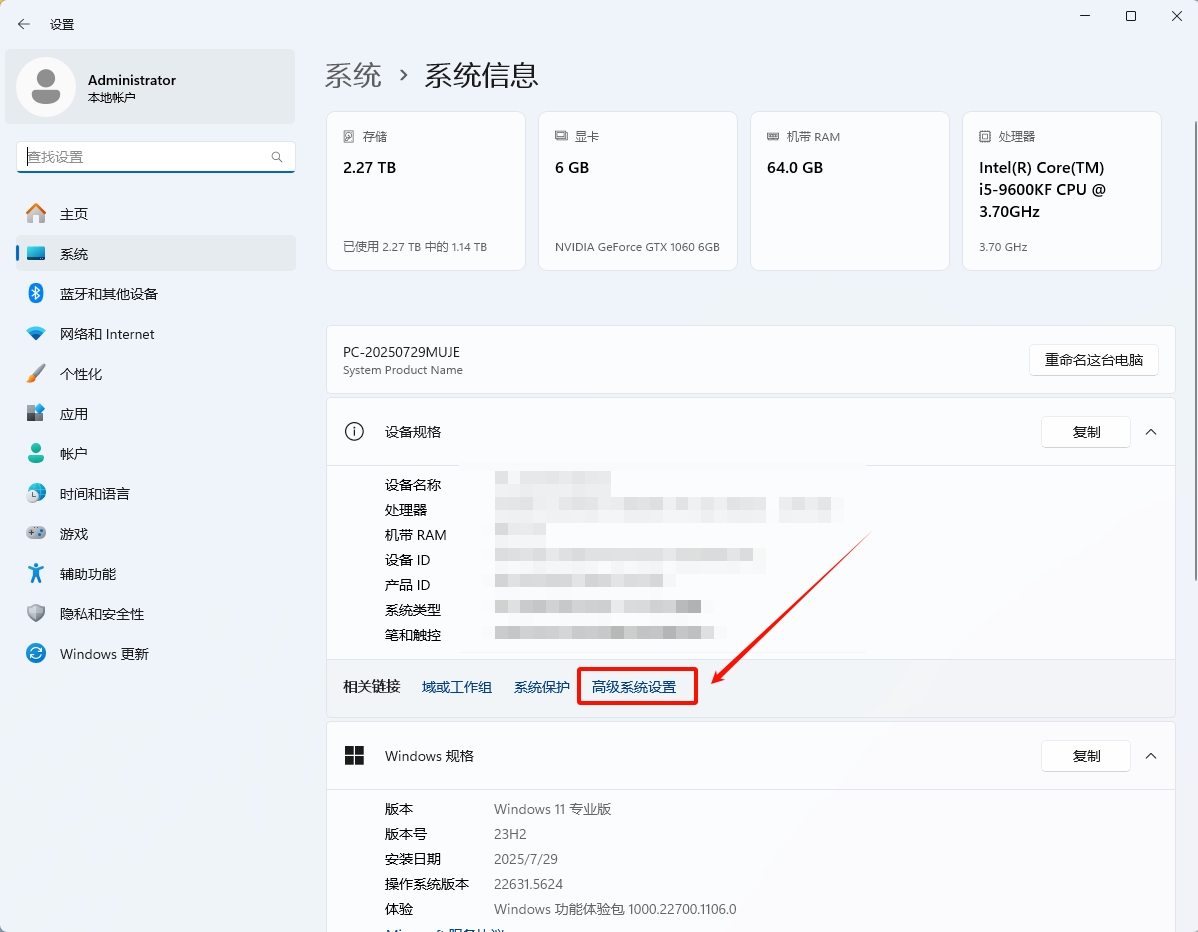1198x932 pixels.
Task: Click 重命名这台电脑 button
Action: (1093, 360)
